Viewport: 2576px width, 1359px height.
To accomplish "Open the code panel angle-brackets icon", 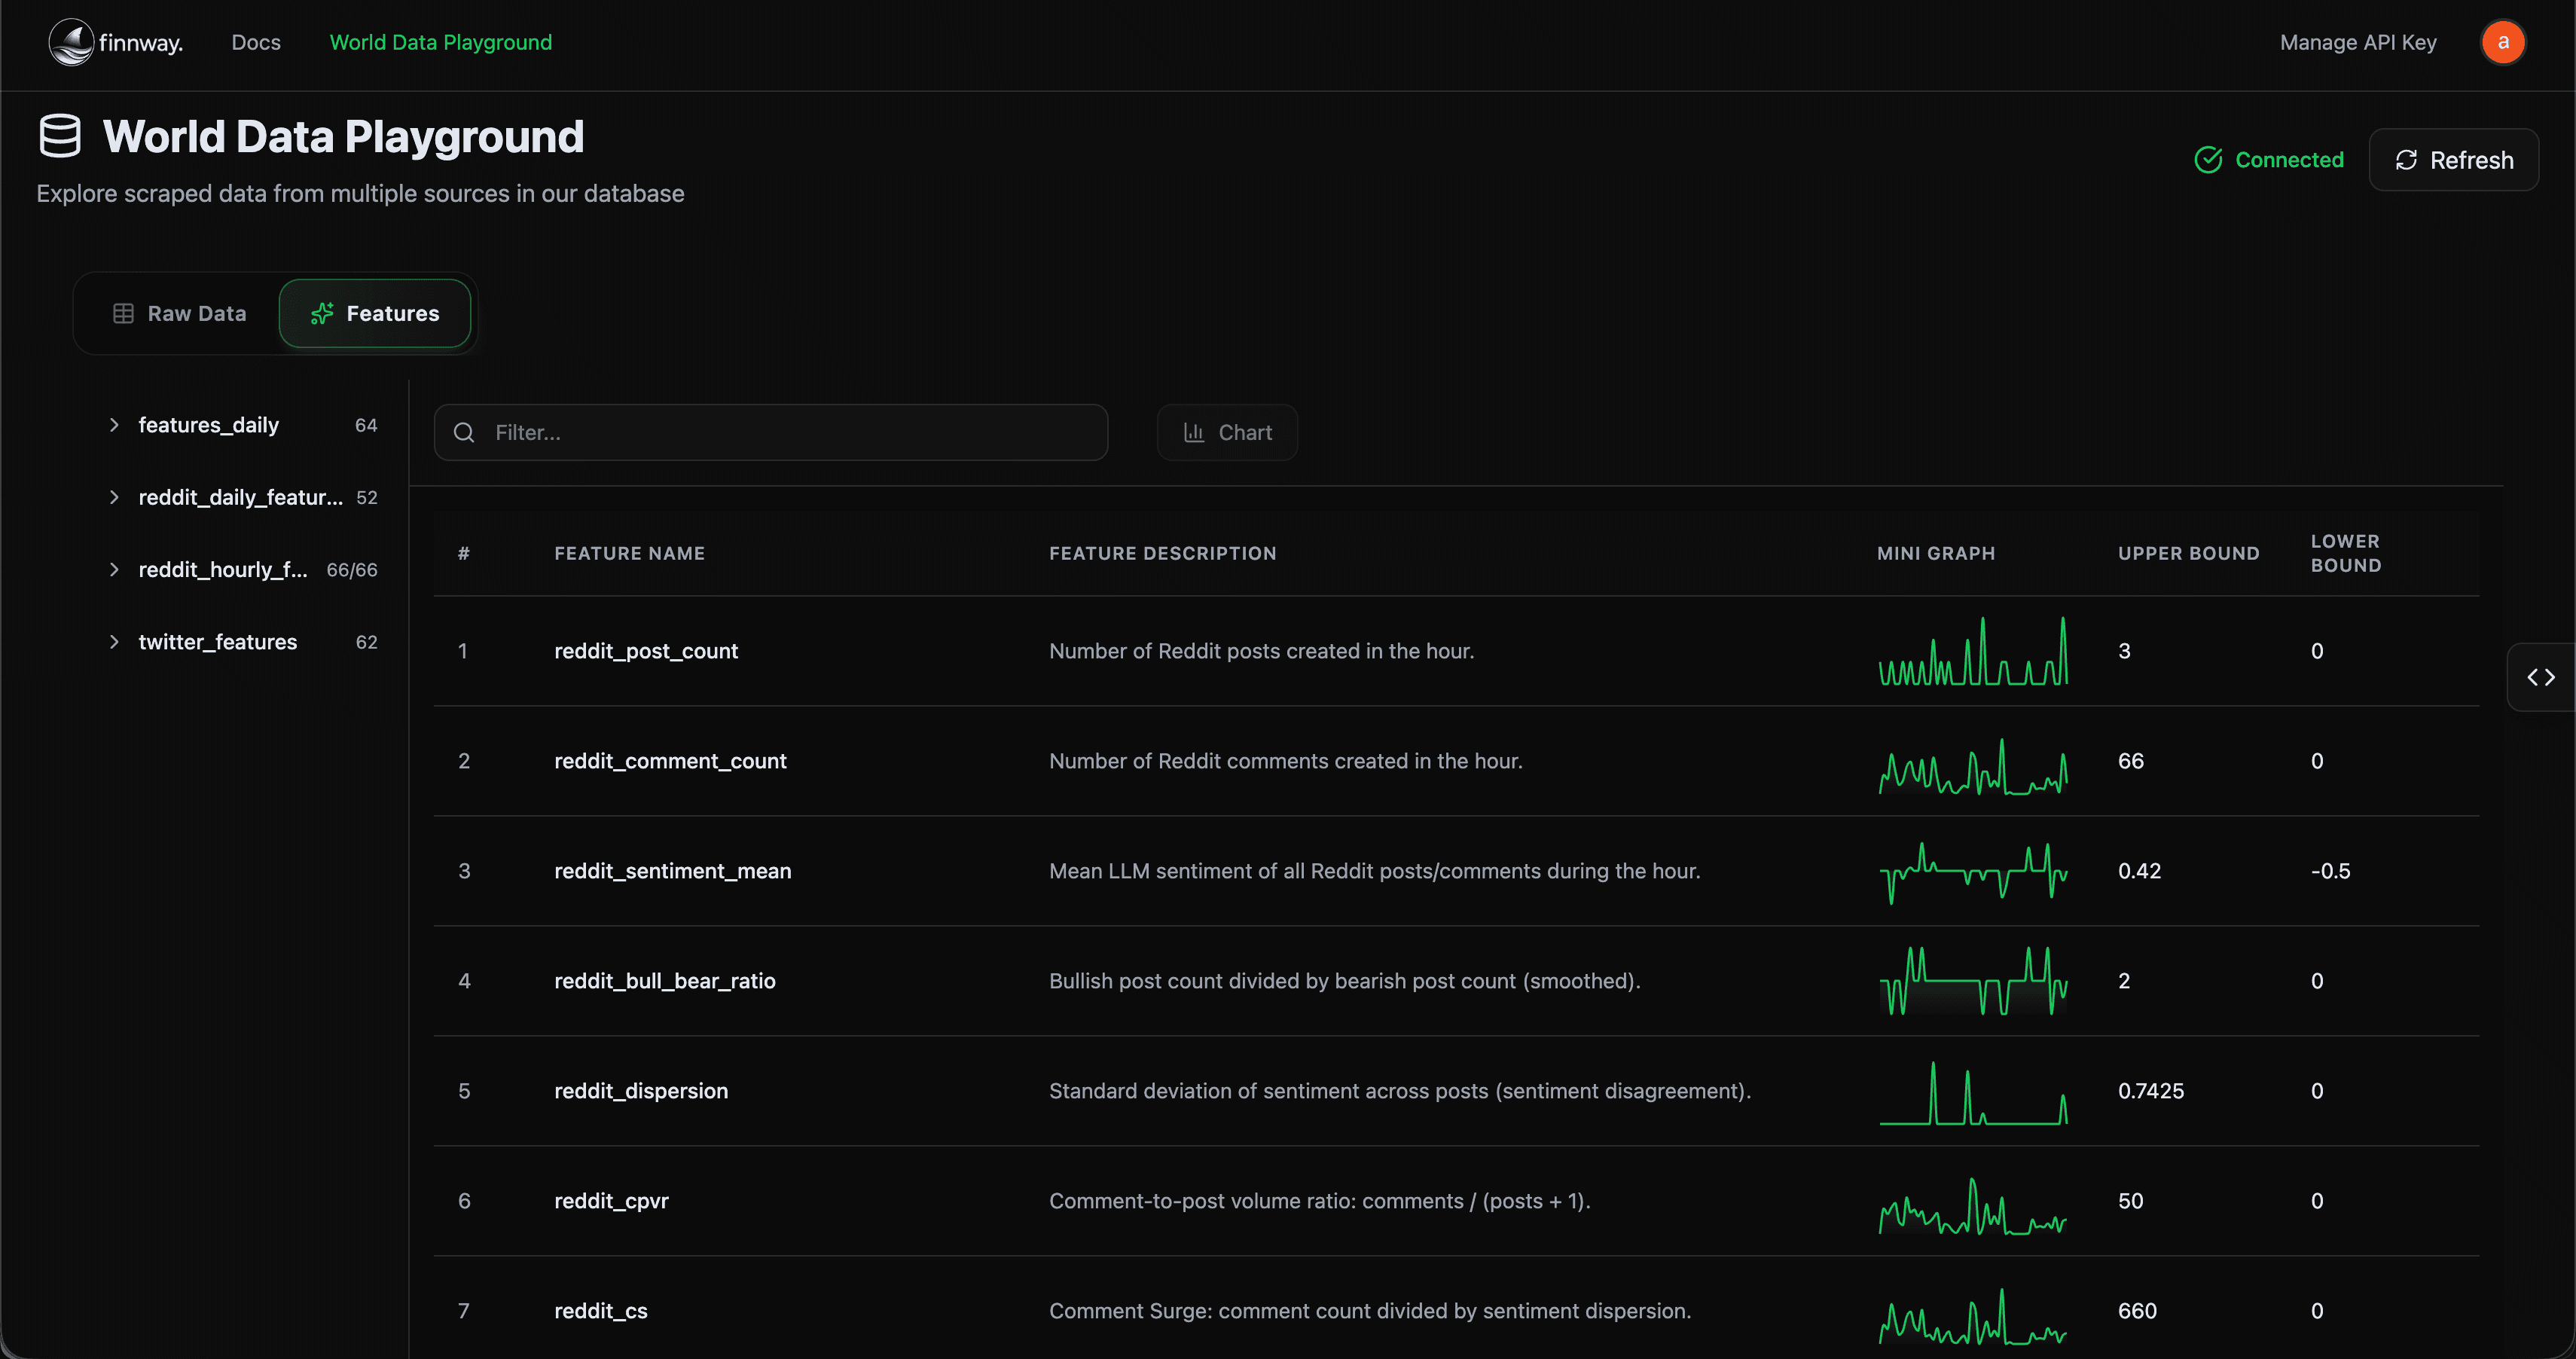I will 2541,677.
